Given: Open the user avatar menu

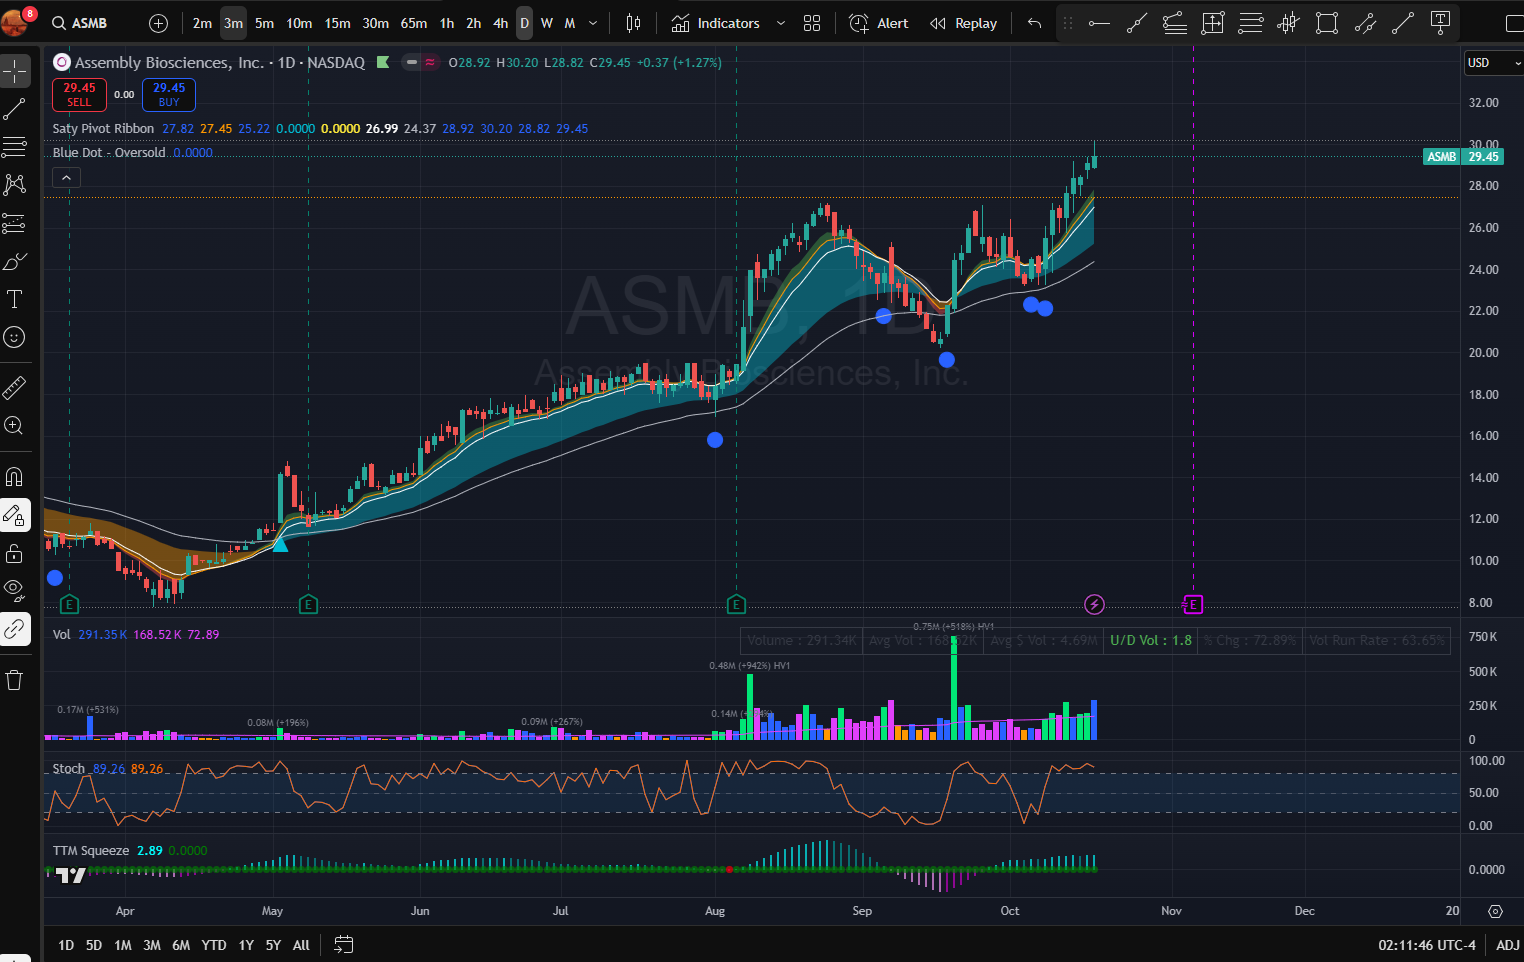Looking at the screenshot, I should pos(15,21).
